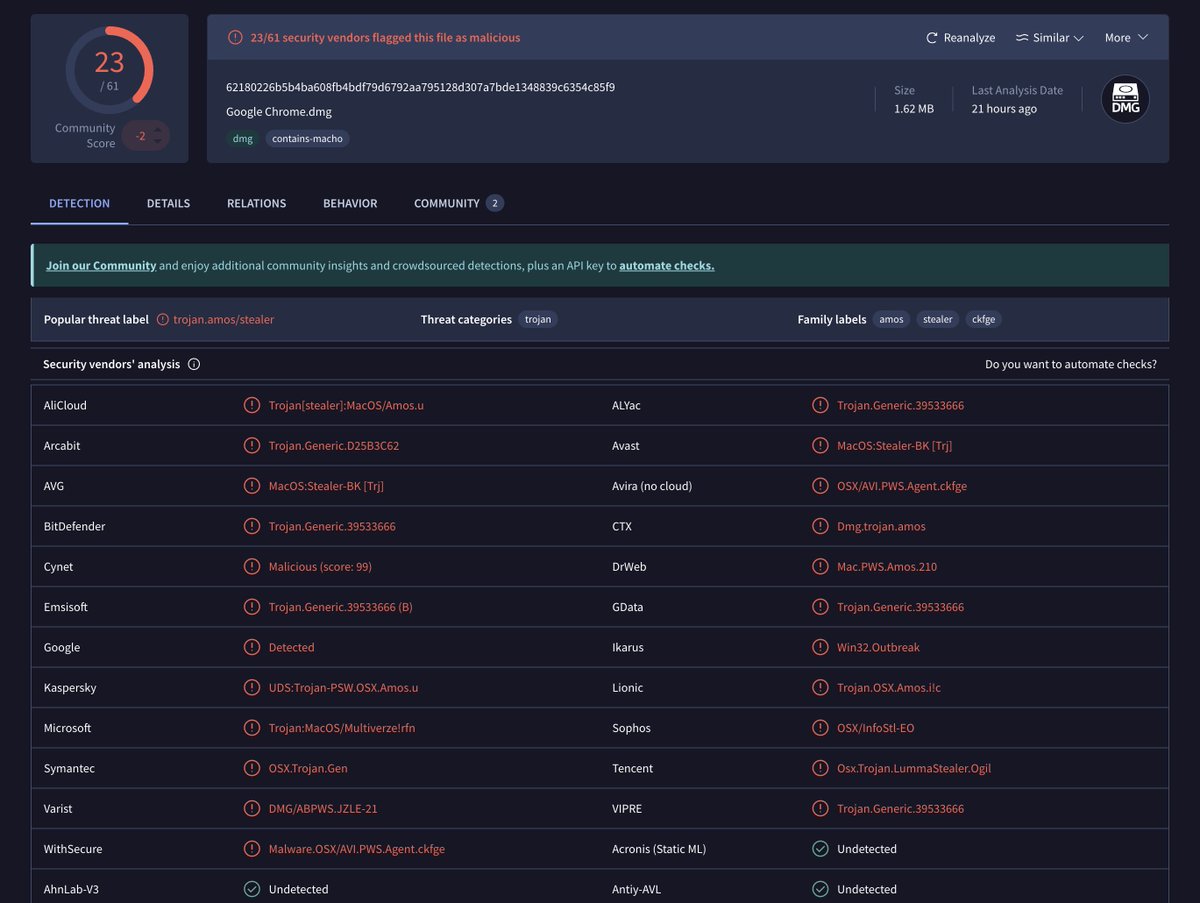Click the file hash text
This screenshot has height=903, width=1200.
[420, 87]
